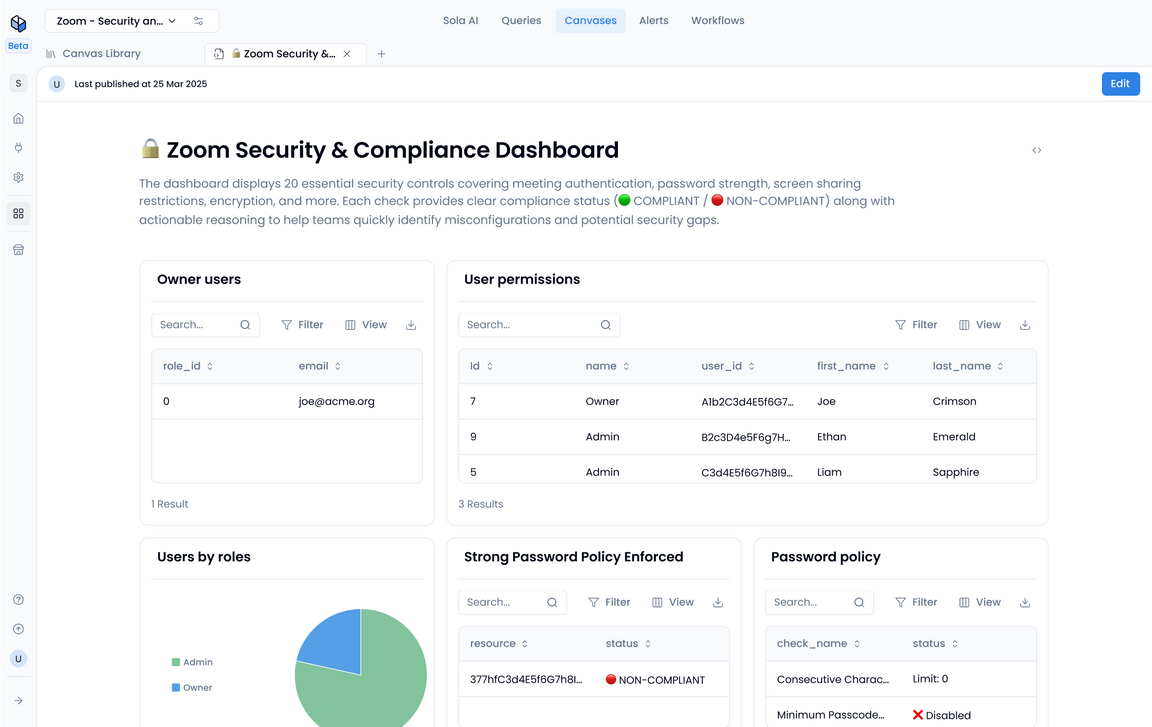Download User permissions table data
1152x727 pixels.
[1025, 325]
